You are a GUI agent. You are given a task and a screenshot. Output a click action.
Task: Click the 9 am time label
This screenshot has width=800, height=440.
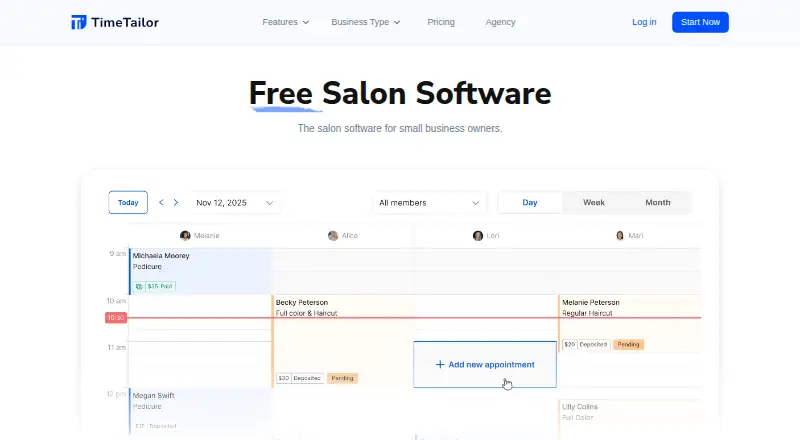(117, 254)
